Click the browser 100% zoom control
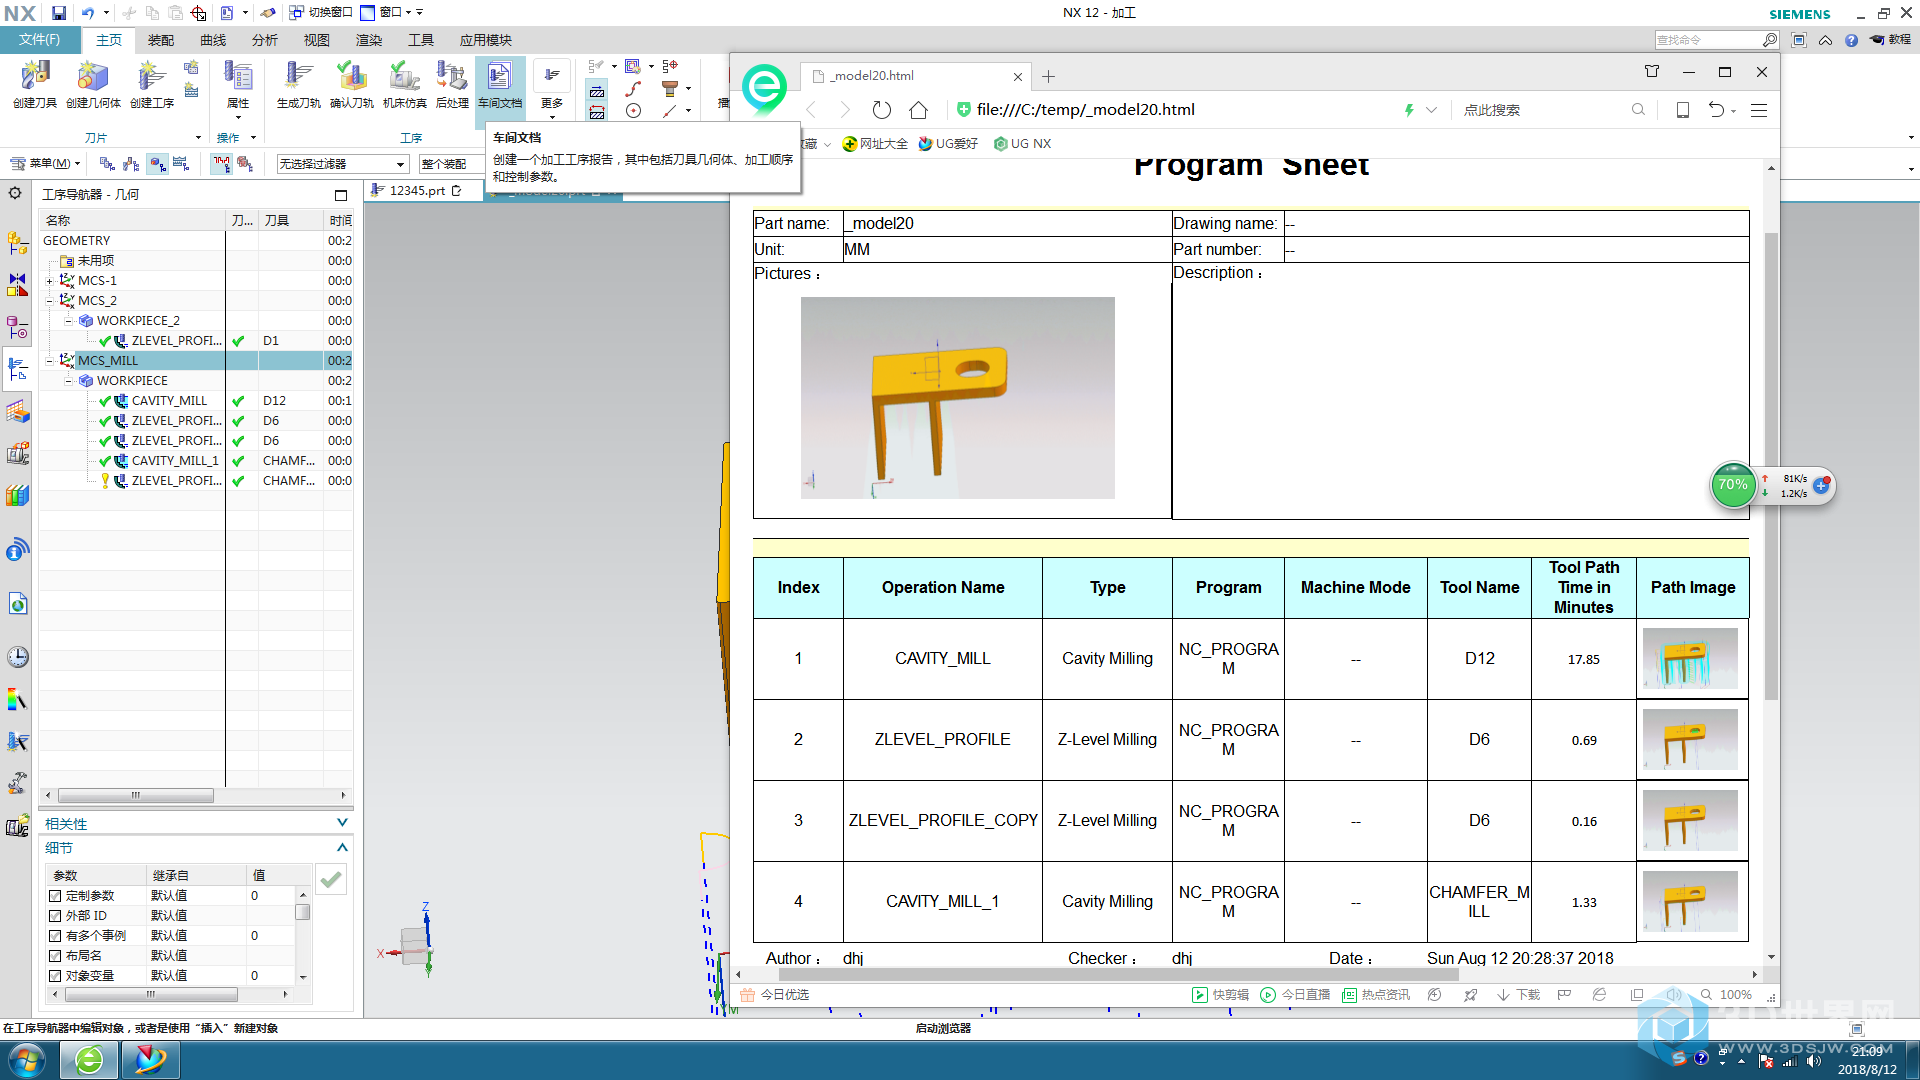The width and height of the screenshot is (1920, 1080). coord(1727,995)
